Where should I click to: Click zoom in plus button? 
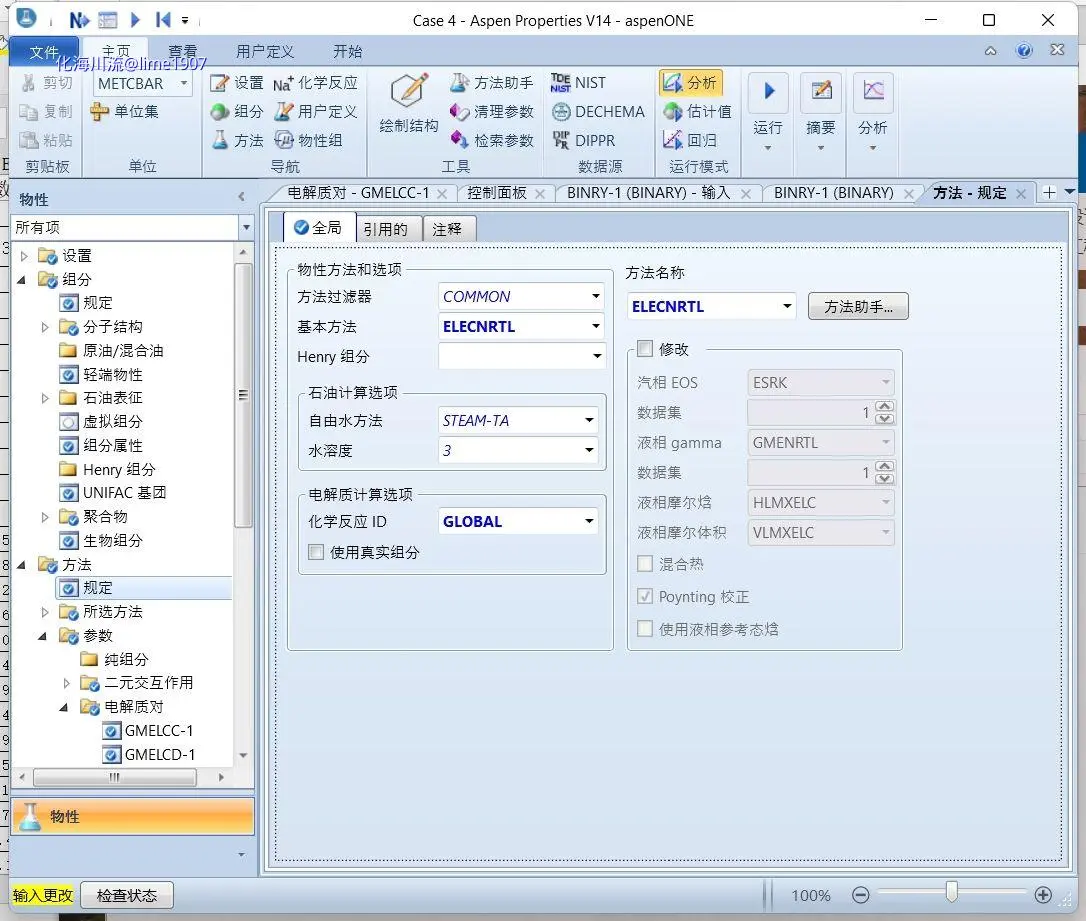(x=1043, y=895)
